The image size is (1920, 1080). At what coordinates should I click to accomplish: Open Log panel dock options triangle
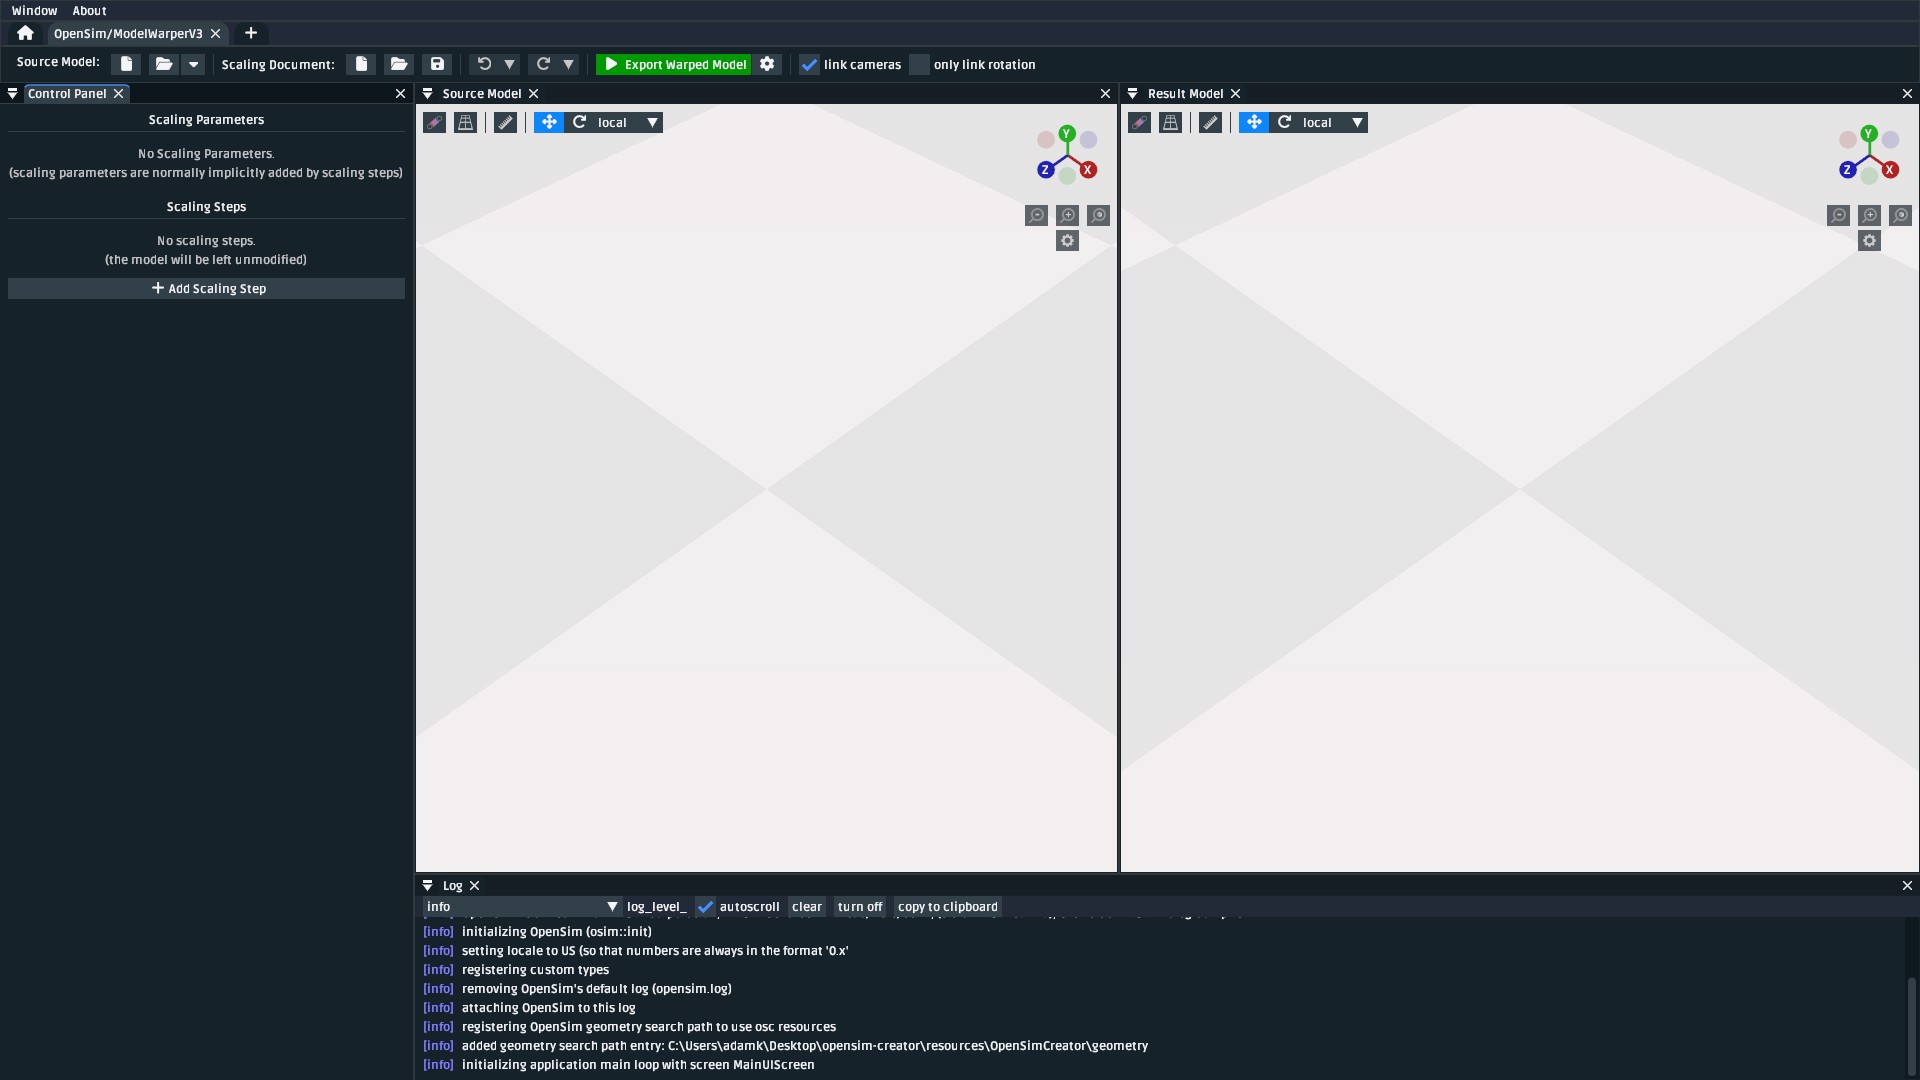pos(428,885)
